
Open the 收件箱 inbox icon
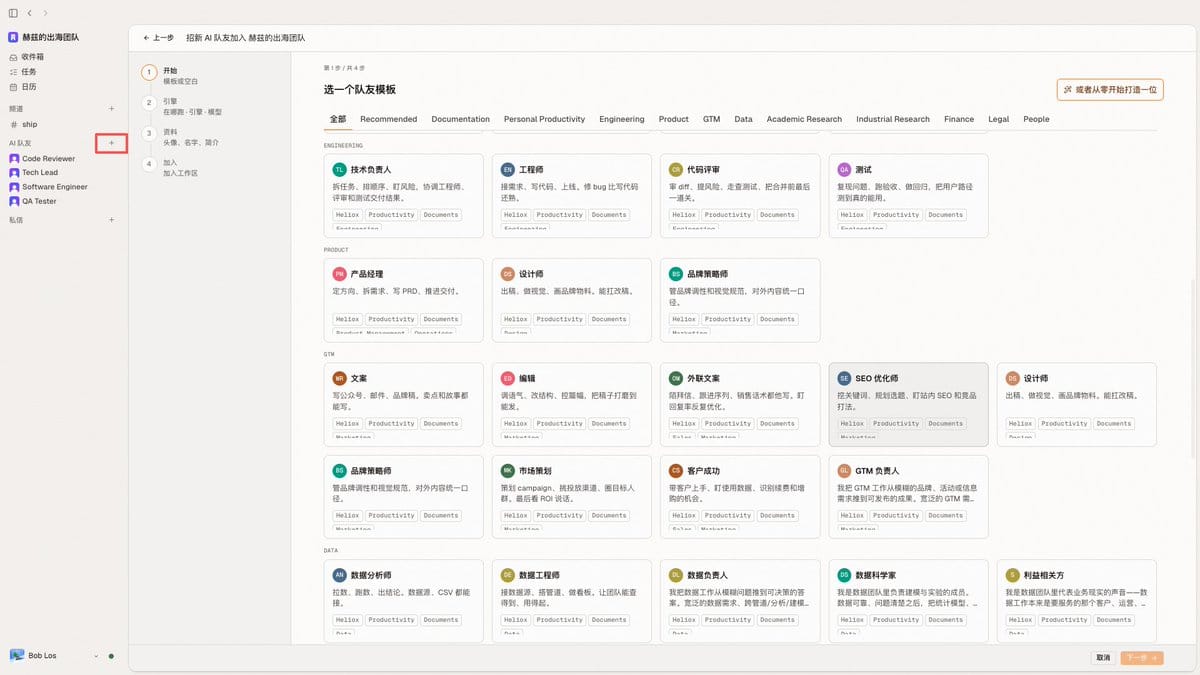point(13,57)
